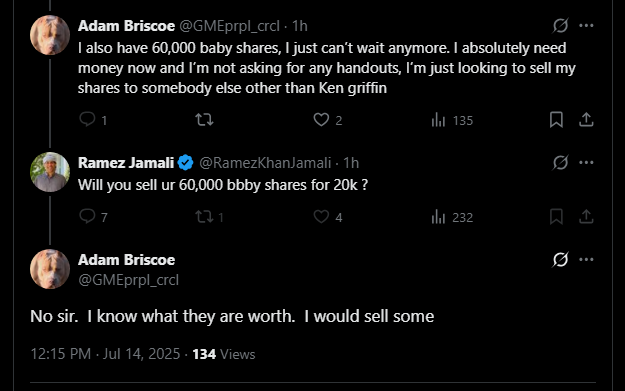Reply to Adam Briscoe's 60,000 shares tweet
625x391 pixels.
point(93,120)
